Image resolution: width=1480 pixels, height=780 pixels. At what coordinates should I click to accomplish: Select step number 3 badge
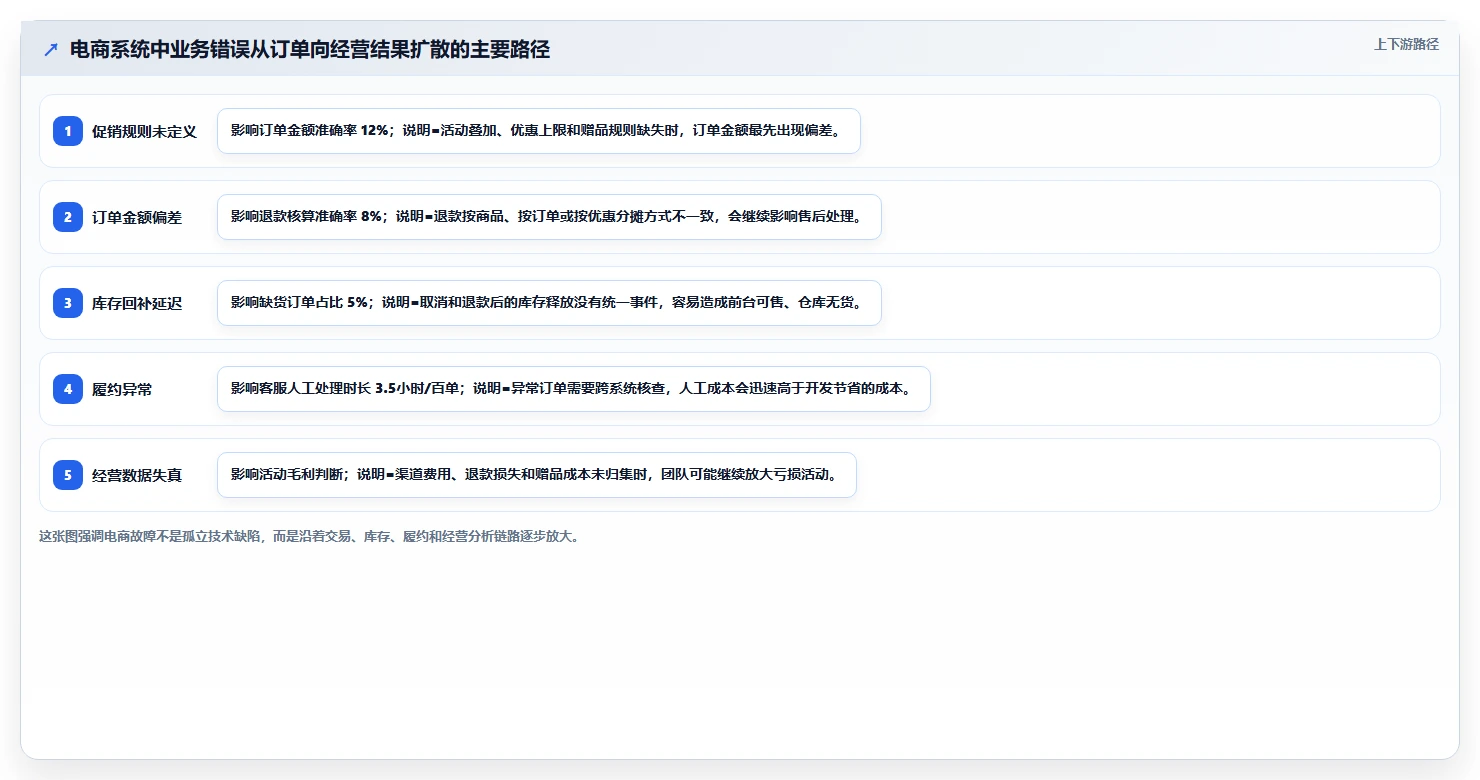[68, 303]
